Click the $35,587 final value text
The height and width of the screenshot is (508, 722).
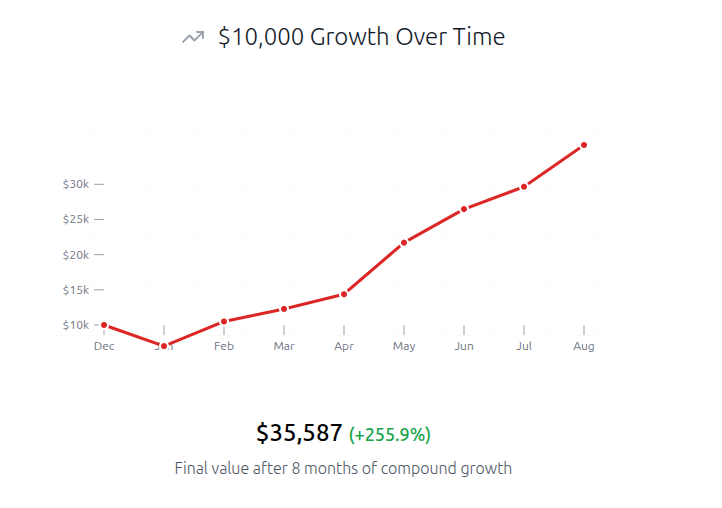click(x=299, y=433)
